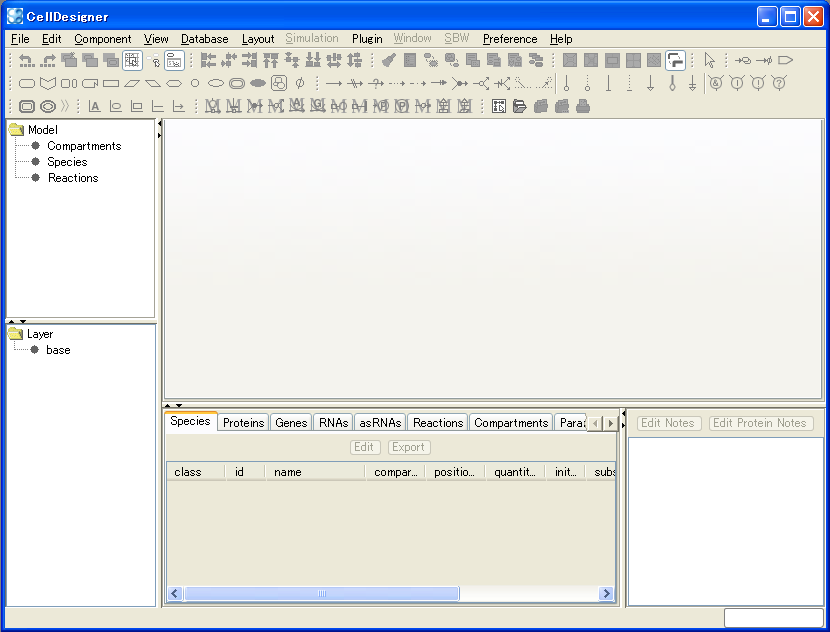Select the heterodimer association reaction tool
The width and height of the screenshot is (830, 632).
pos(459,84)
